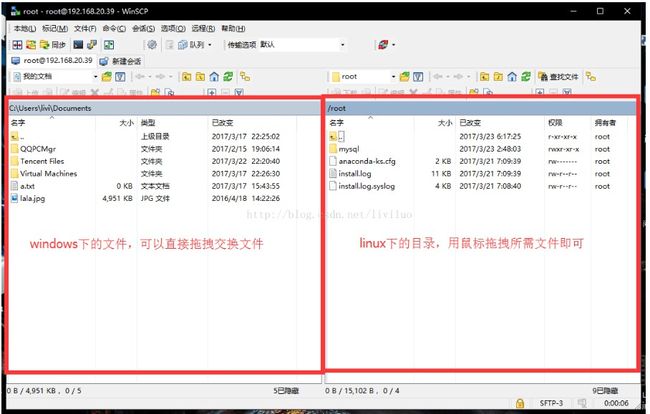Open the 本地(L) menu
The width and height of the screenshot is (650, 414).
[24, 29]
